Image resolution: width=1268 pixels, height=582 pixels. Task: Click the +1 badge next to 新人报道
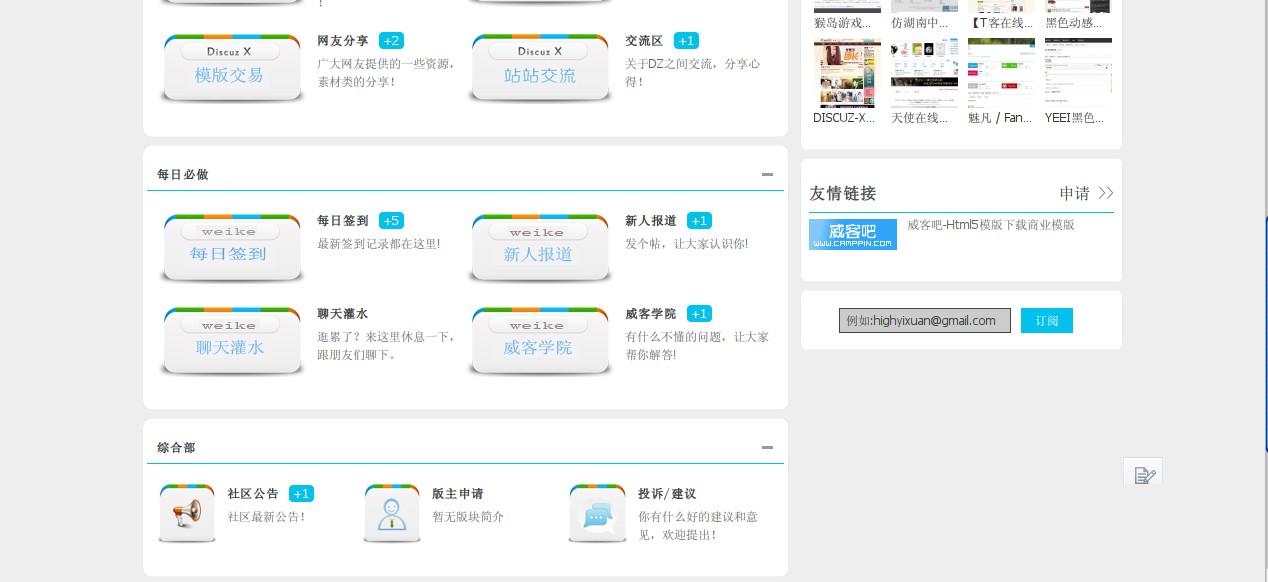point(699,221)
